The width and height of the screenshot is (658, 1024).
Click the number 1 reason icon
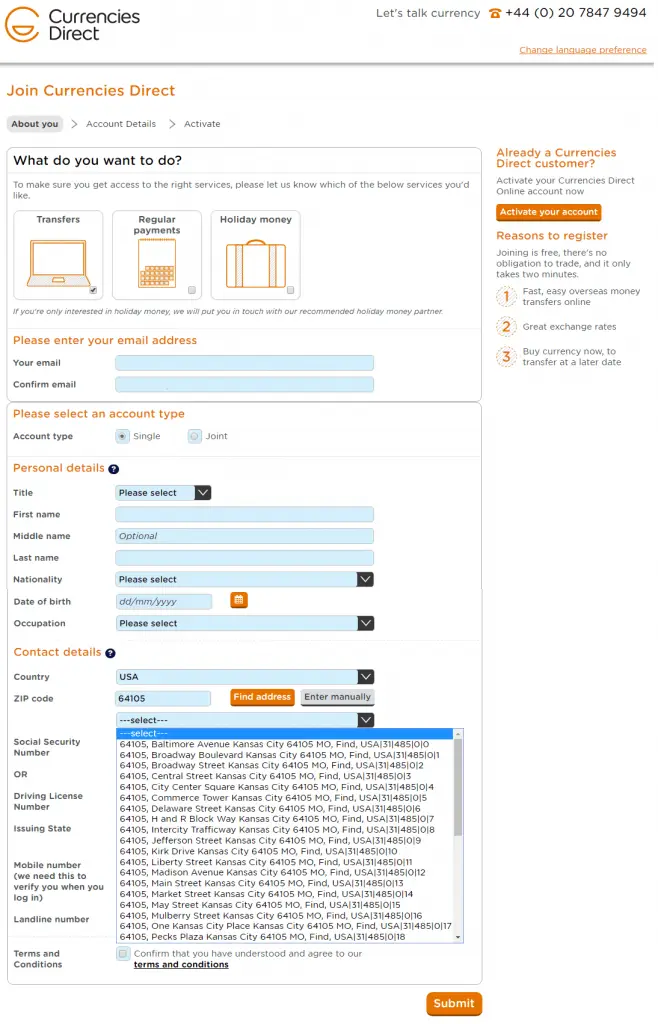506,296
